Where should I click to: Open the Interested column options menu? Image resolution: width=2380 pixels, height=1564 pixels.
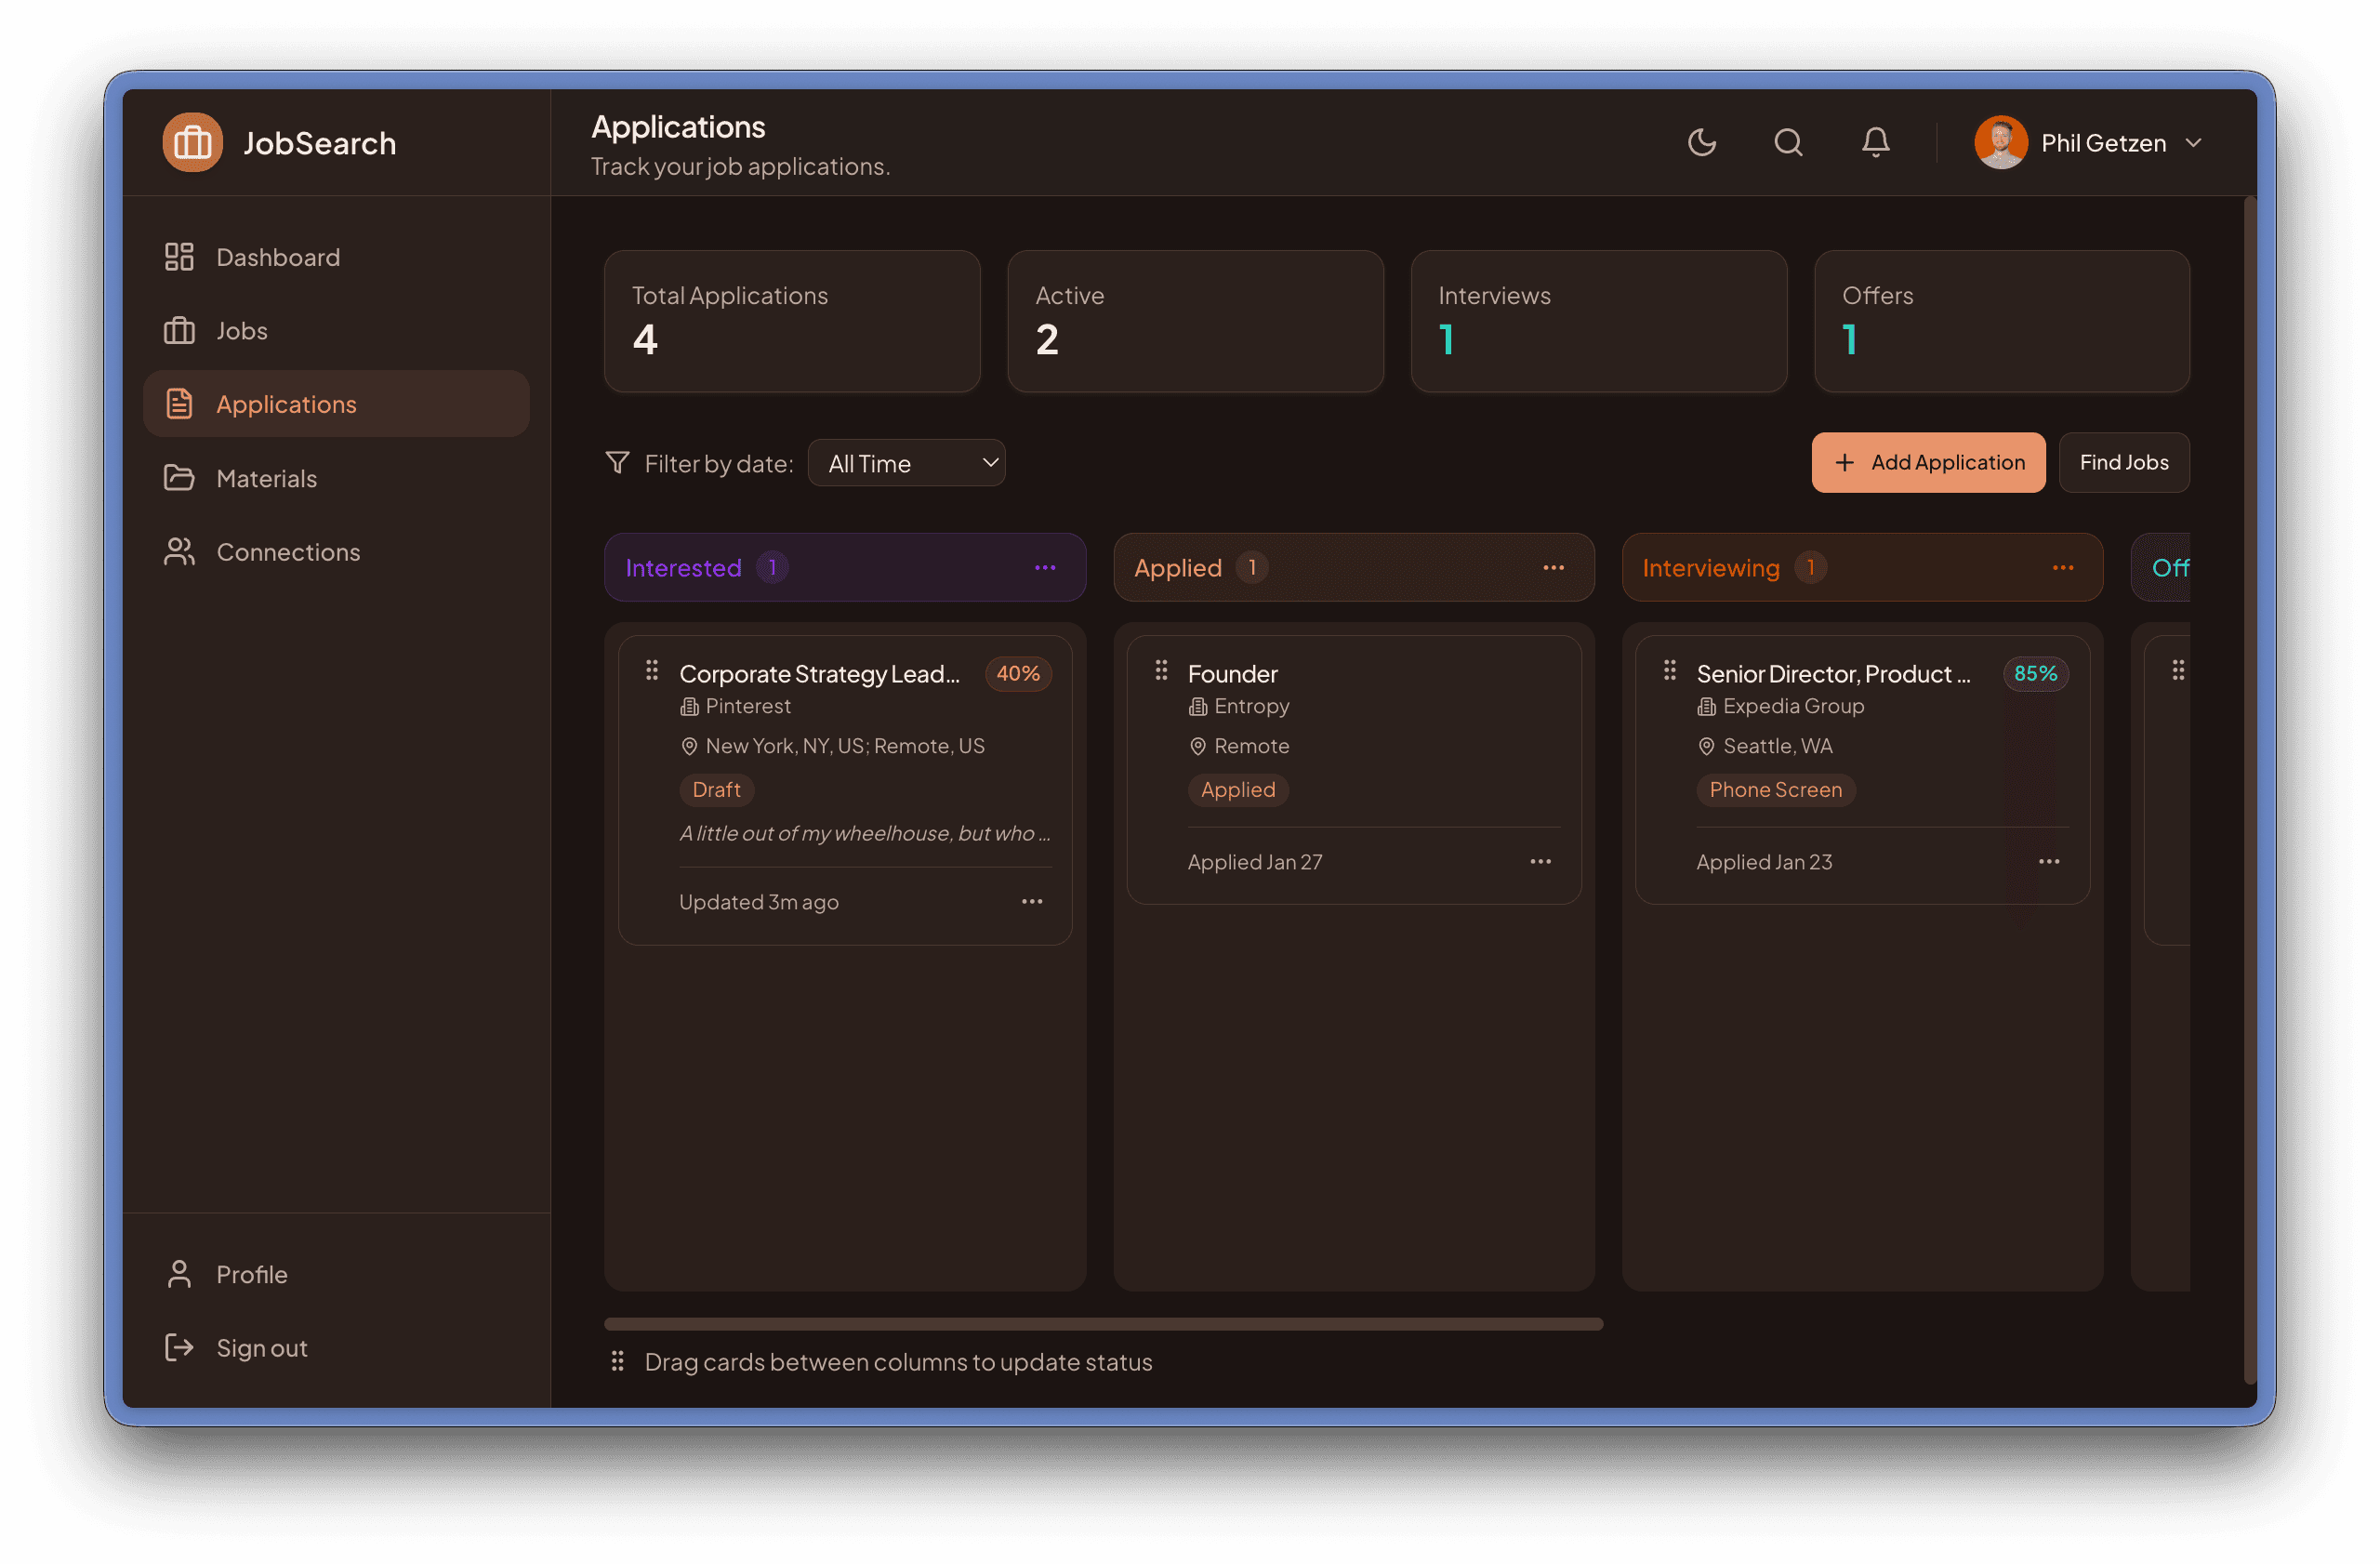point(1046,567)
